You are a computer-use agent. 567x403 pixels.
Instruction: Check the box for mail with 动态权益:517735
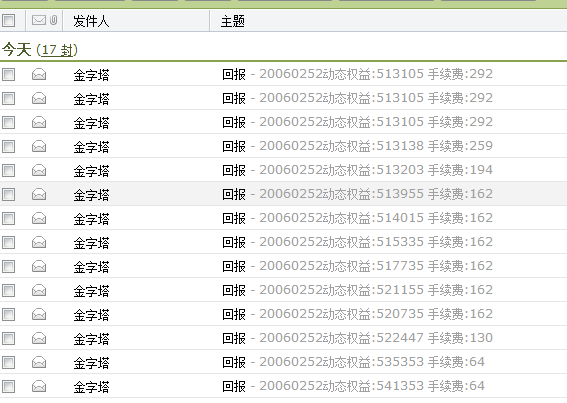8,266
